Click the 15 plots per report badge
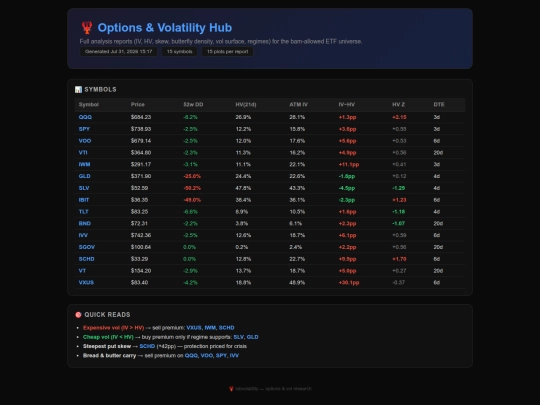 click(x=227, y=52)
